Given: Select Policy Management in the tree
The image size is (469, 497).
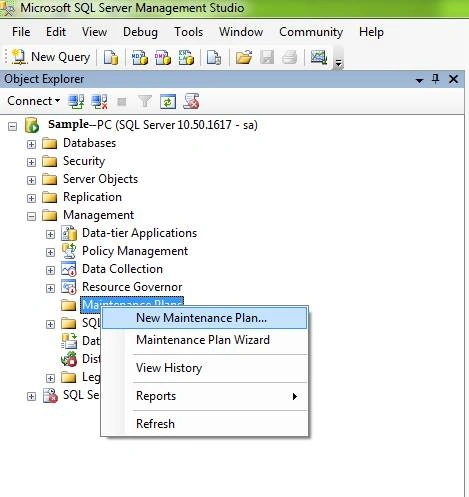Looking at the screenshot, I should 135,251.
